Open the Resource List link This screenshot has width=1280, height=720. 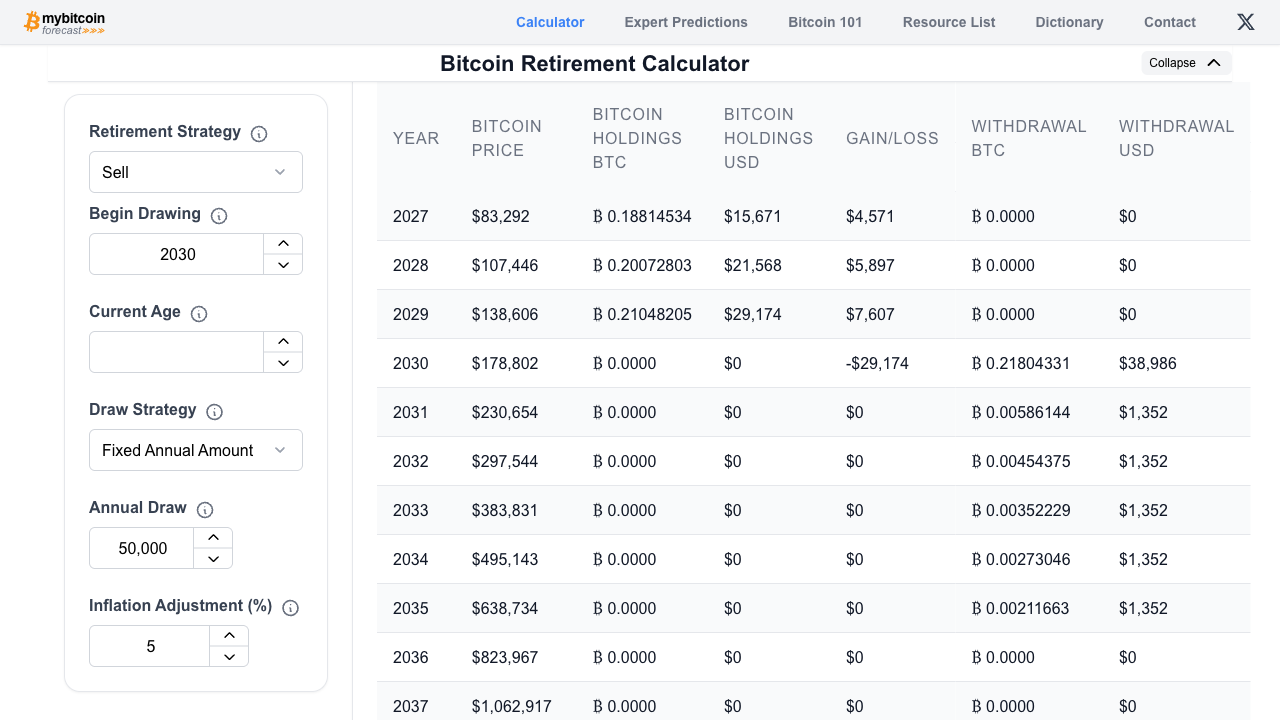[x=948, y=22]
